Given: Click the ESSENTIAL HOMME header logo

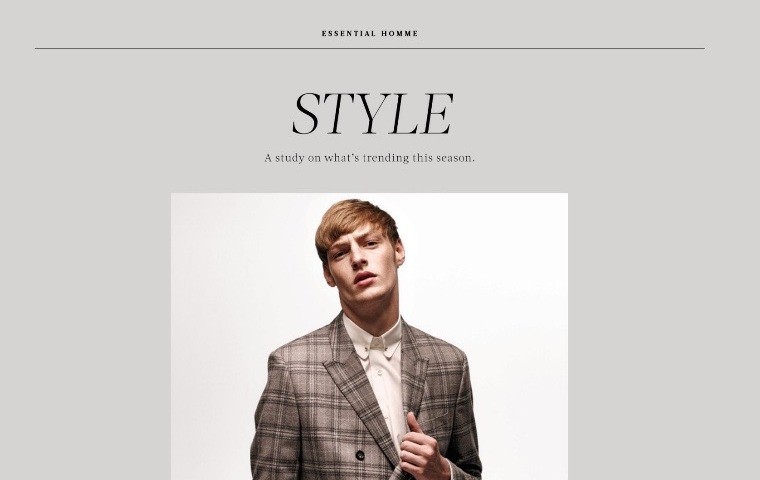Looking at the screenshot, I should pos(370,33).
